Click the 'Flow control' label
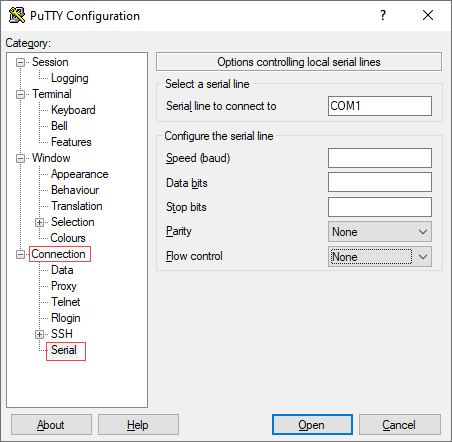The height and width of the screenshot is (442, 452). coord(194,256)
